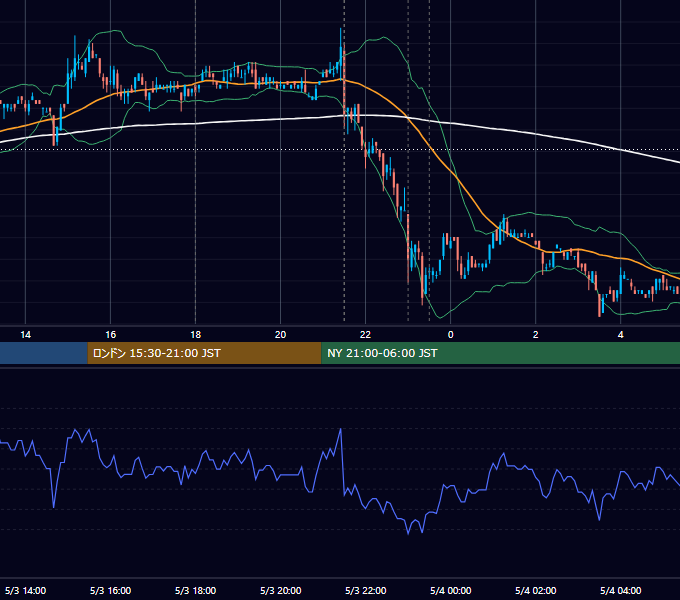The image size is (680, 600).
Task: Click the ロンドン 15:30-21:00 JST session bar
Action: (204, 353)
